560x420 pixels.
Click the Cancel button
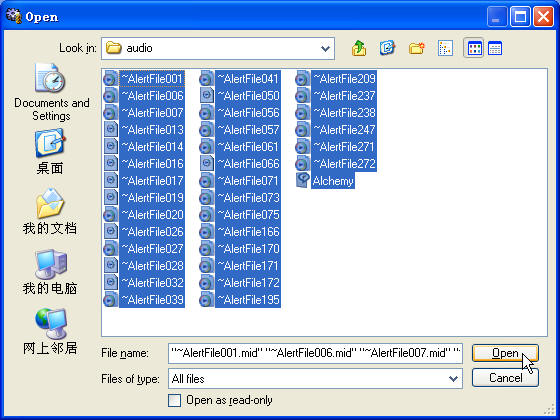tap(505, 378)
